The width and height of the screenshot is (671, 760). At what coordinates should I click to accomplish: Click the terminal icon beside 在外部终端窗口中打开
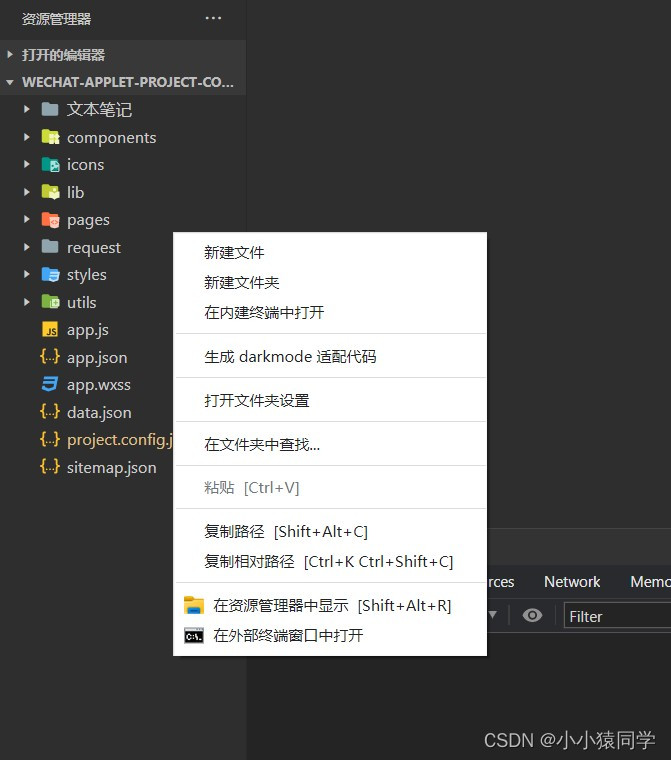[x=194, y=636]
